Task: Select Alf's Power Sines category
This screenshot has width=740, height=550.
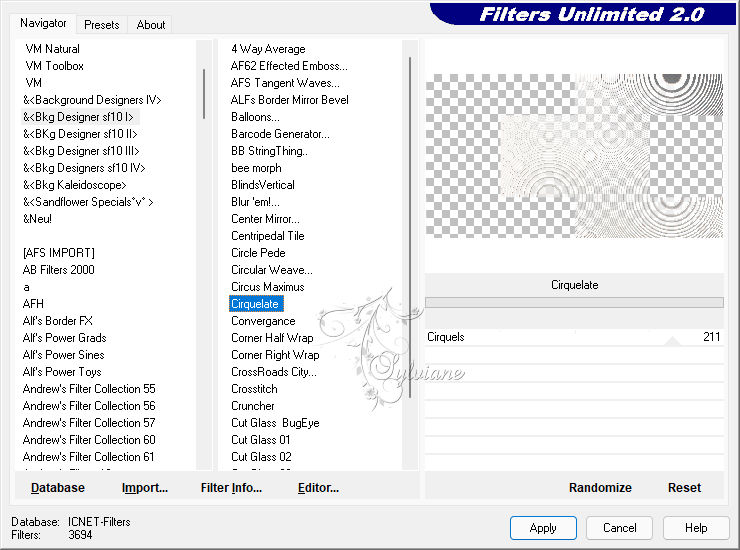Action: [64, 355]
